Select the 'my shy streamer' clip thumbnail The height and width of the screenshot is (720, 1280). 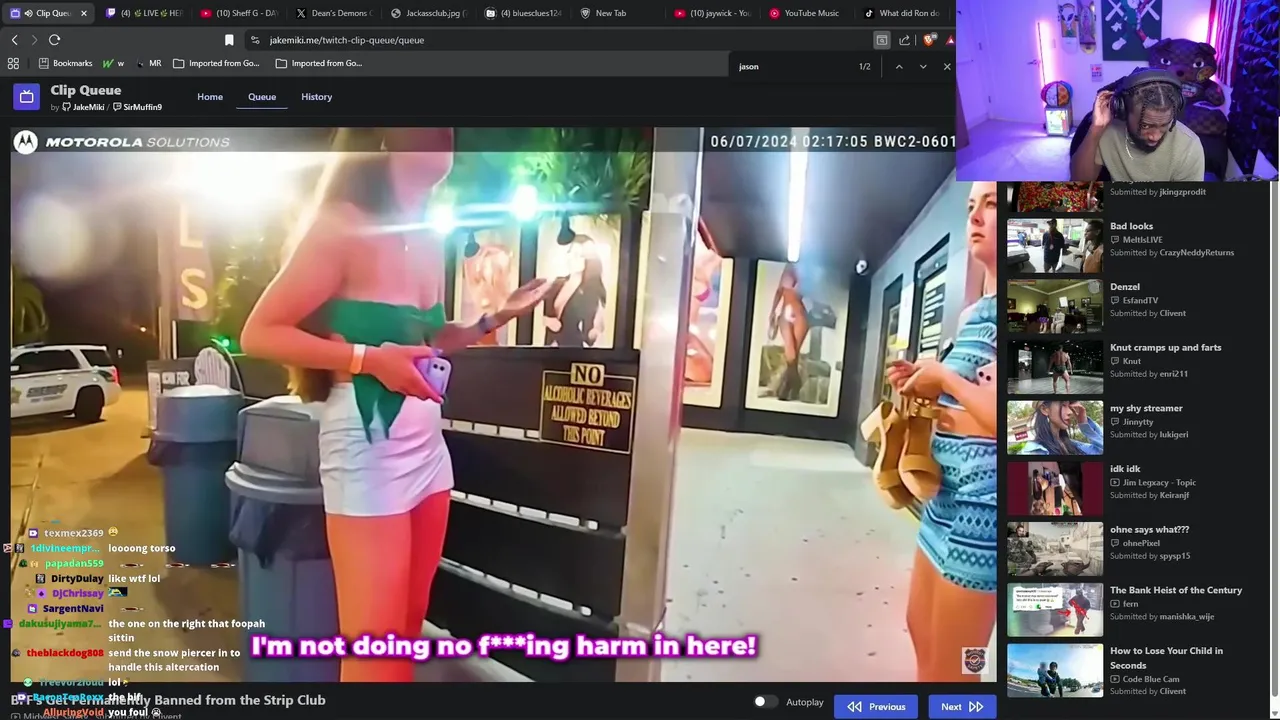tap(1055, 427)
